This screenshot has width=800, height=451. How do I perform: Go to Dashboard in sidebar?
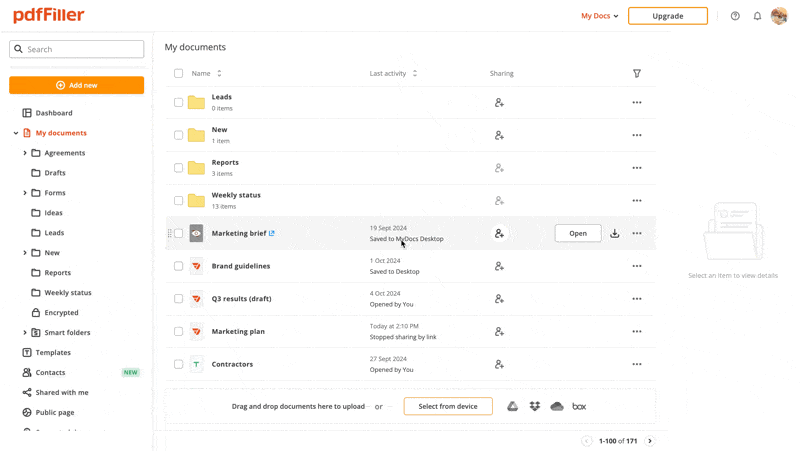[x=54, y=113]
